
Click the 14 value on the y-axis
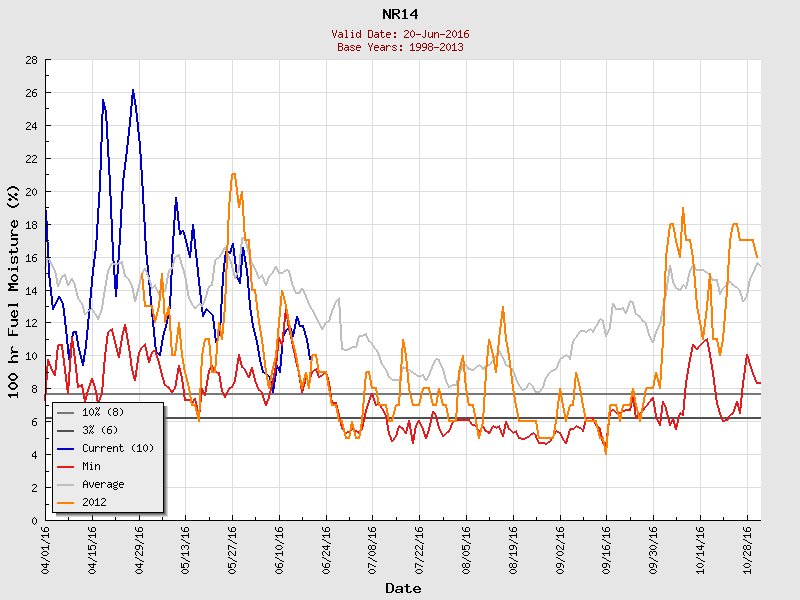coord(31,290)
